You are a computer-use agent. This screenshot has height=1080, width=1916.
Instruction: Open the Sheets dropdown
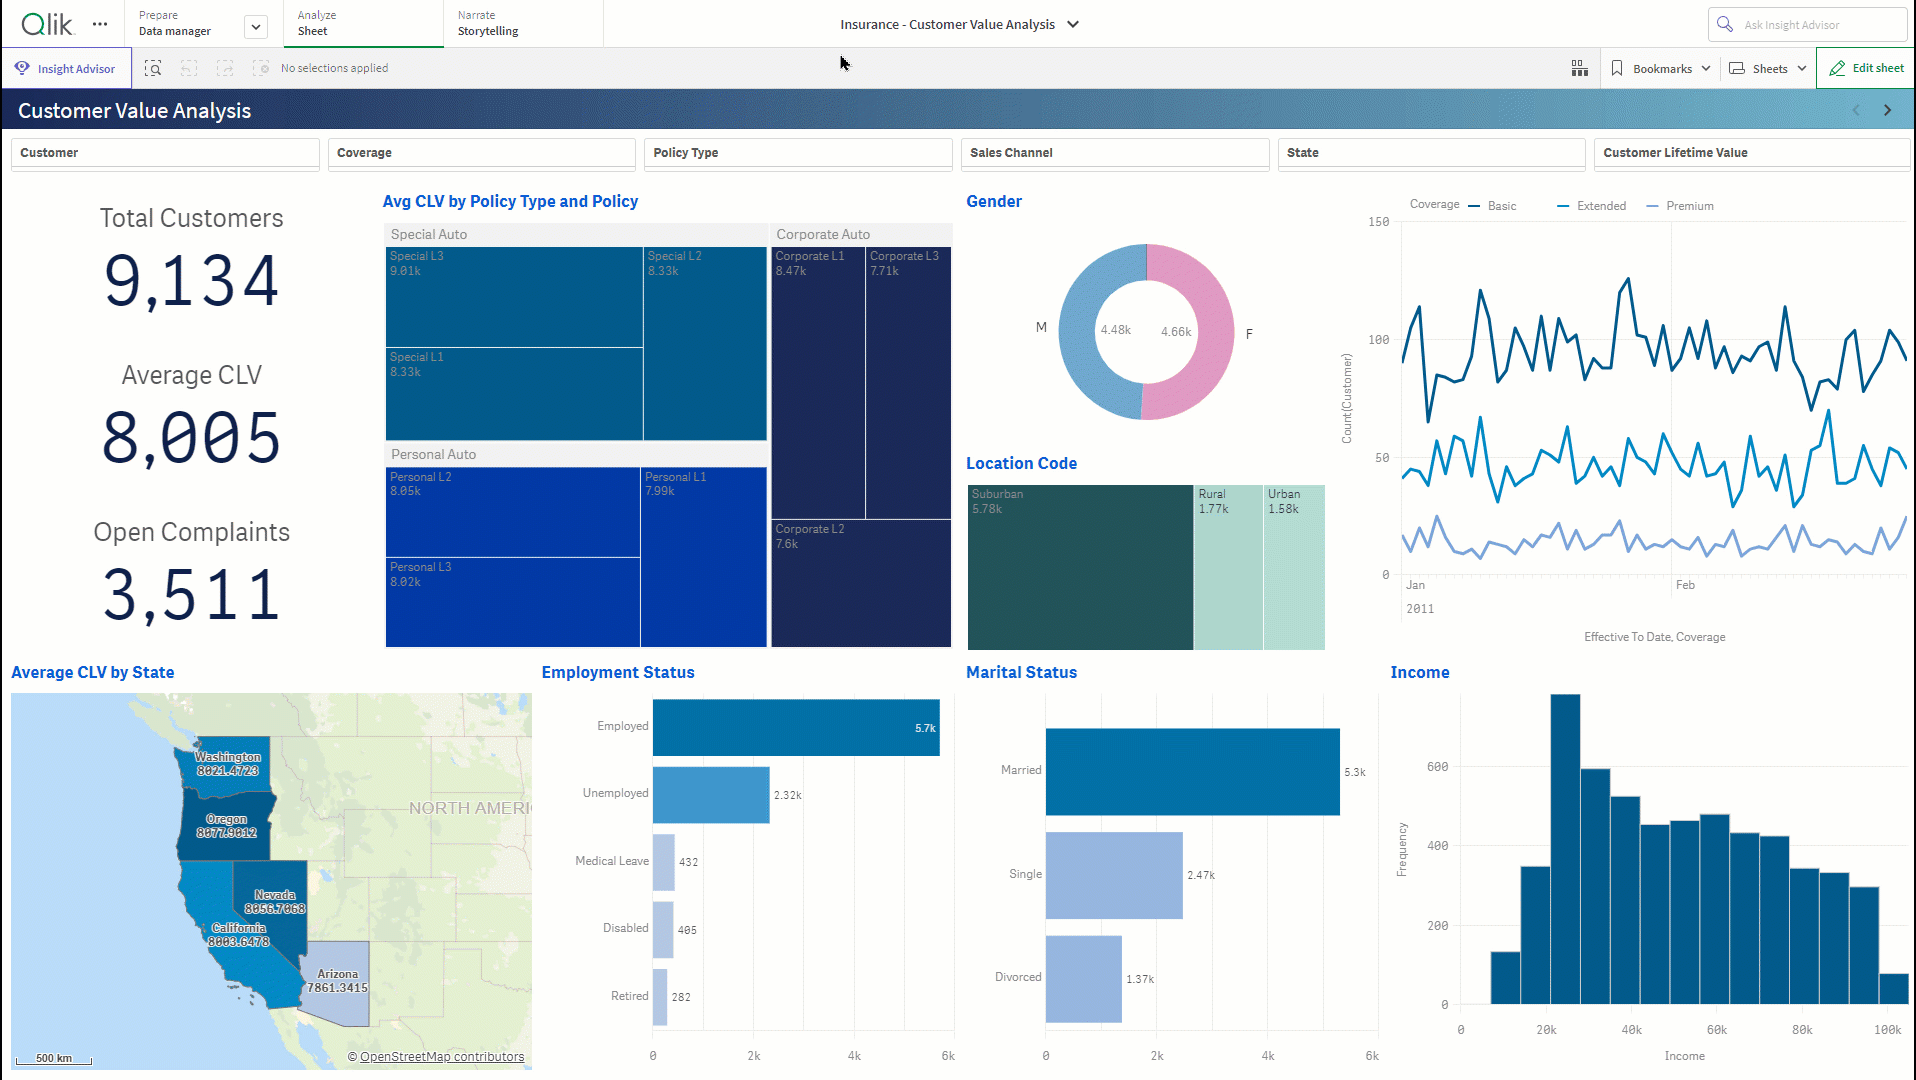point(1766,68)
